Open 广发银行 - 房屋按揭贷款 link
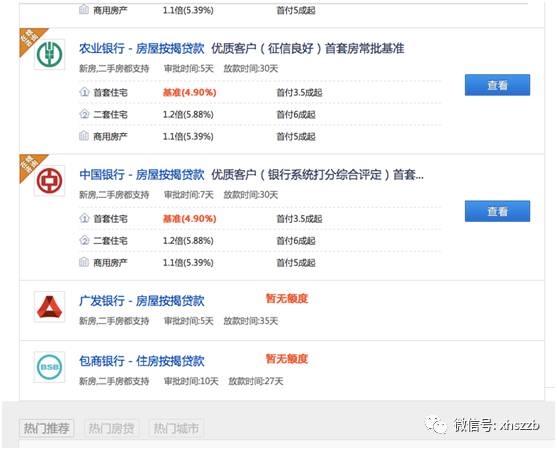 pyautogui.click(x=142, y=301)
